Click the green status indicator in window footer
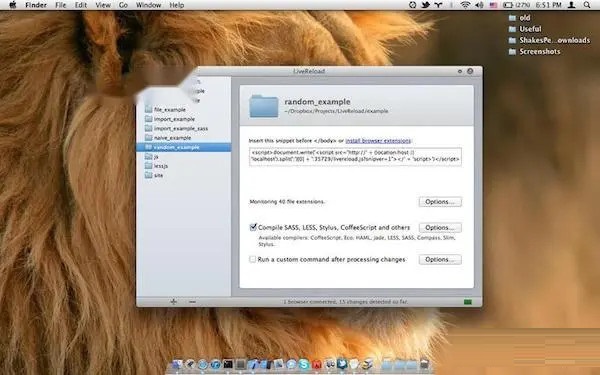This screenshot has width=600, height=375. tap(468, 302)
